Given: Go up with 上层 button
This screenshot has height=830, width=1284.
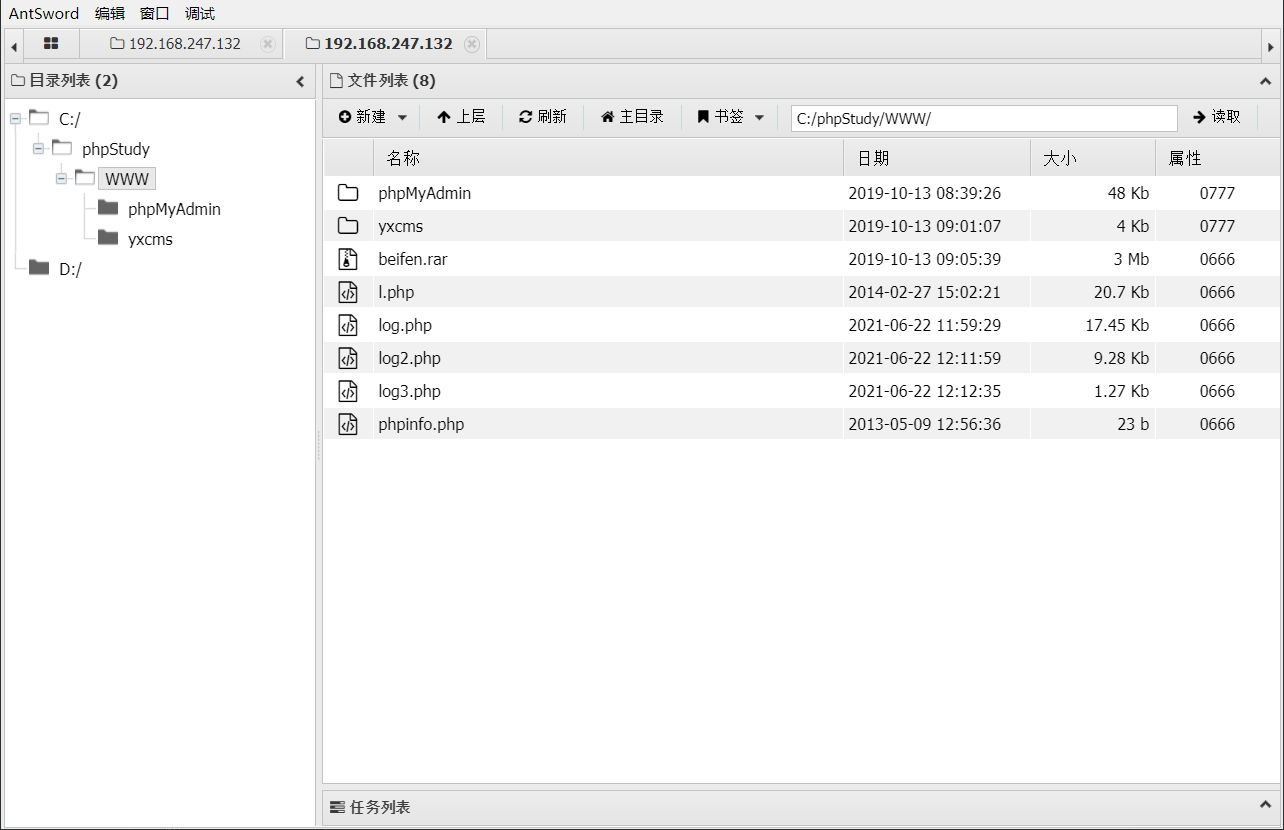Looking at the screenshot, I should (x=461, y=117).
